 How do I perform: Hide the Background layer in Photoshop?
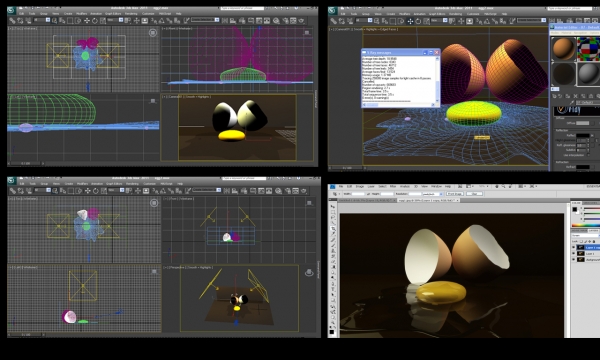pos(574,259)
